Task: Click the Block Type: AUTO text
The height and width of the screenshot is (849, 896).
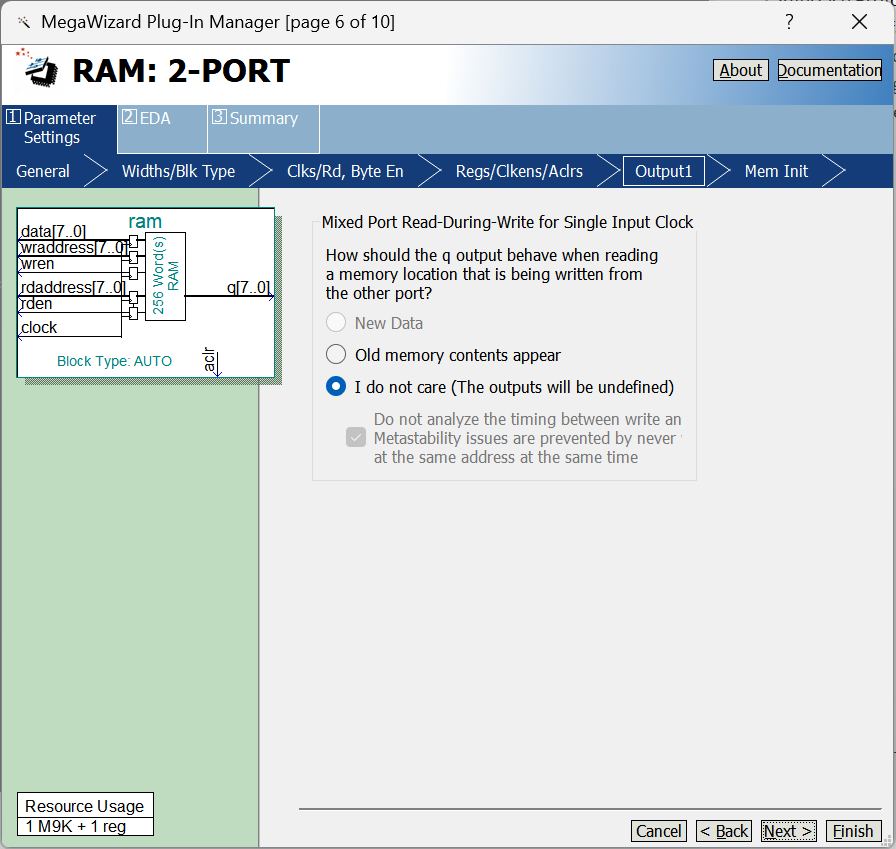Action: pos(114,361)
